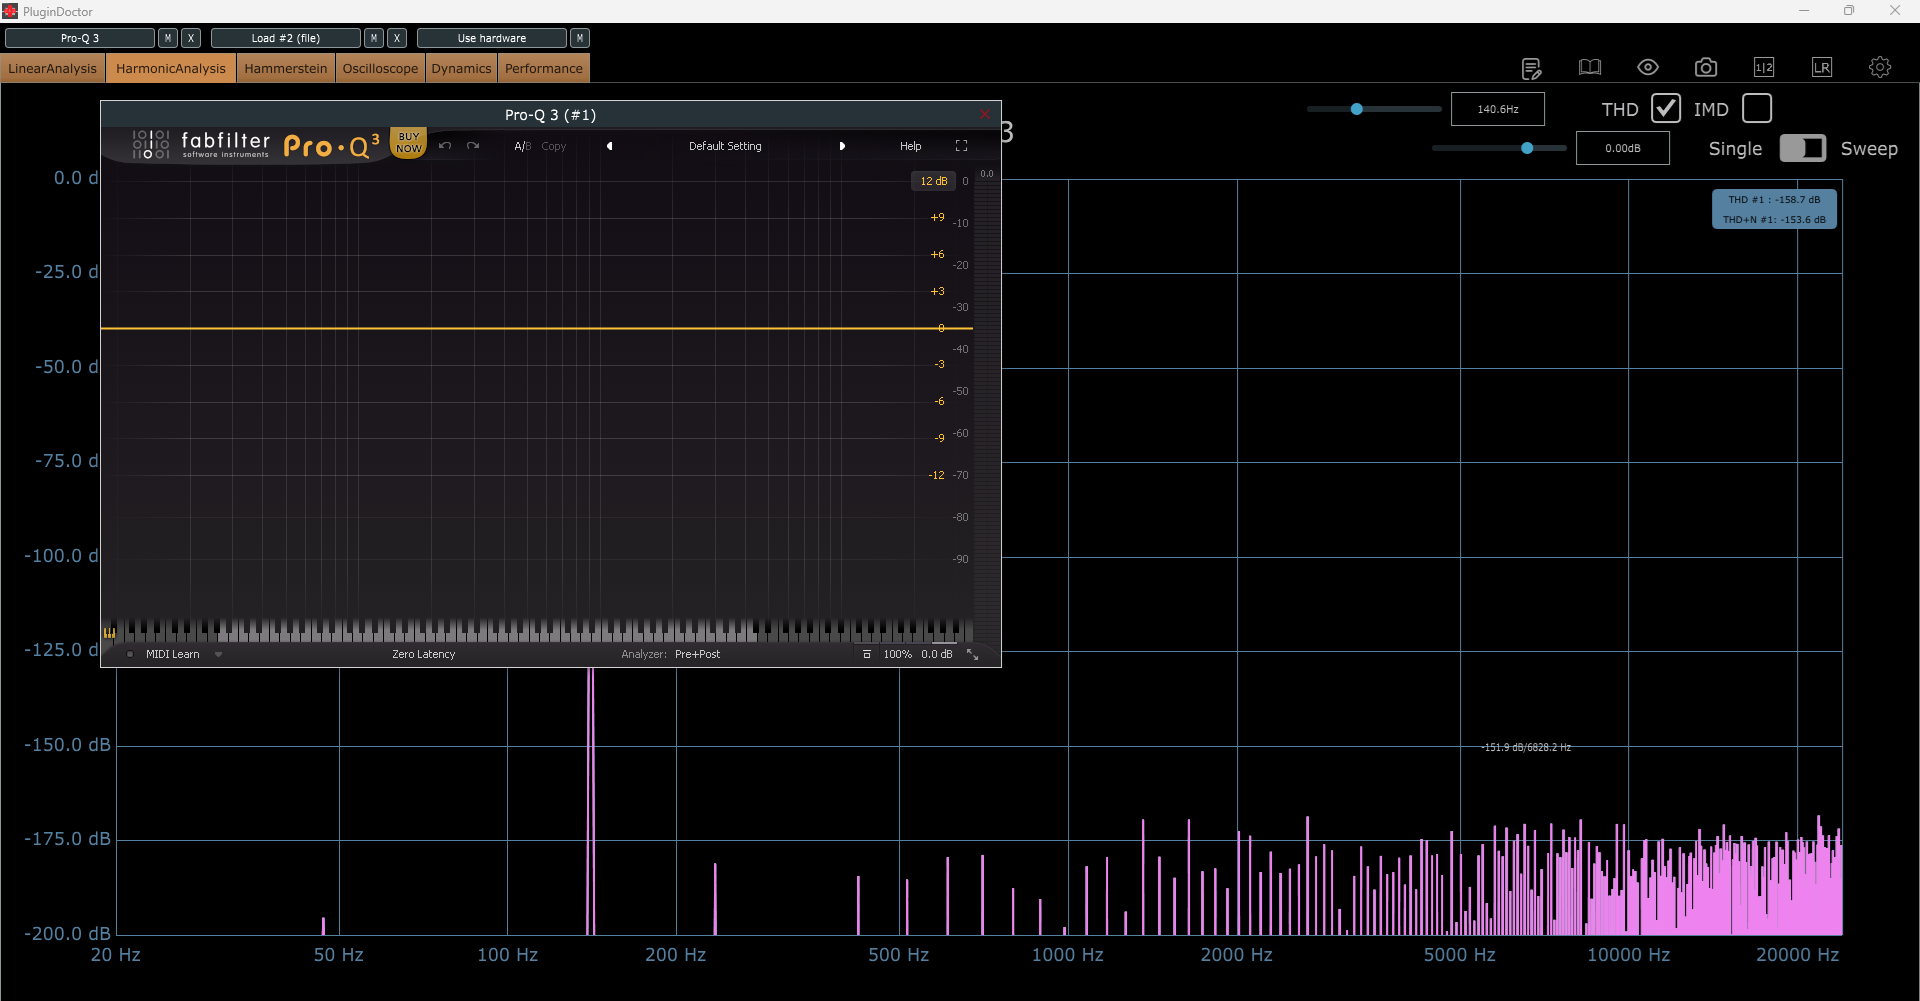The image size is (1920, 1001).
Task: Toggle piano display keyboard icon
Action: tap(109, 632)
